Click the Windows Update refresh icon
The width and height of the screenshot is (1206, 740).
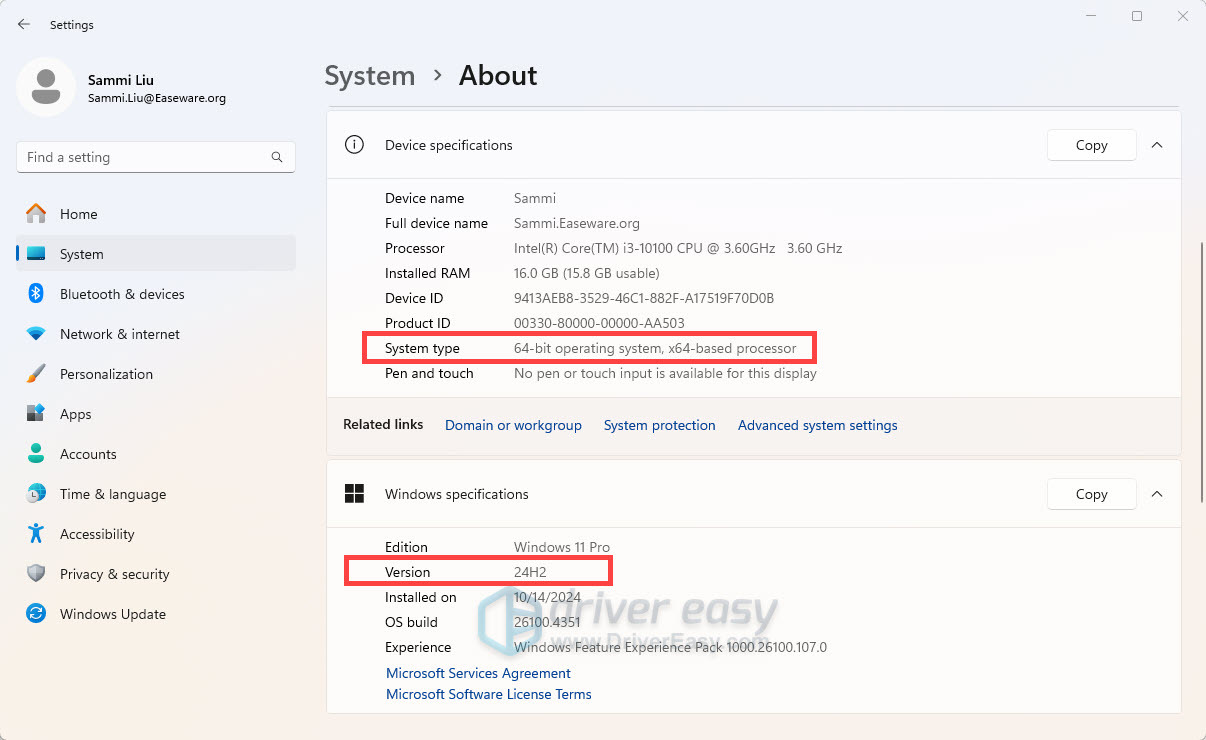point(36,614)
